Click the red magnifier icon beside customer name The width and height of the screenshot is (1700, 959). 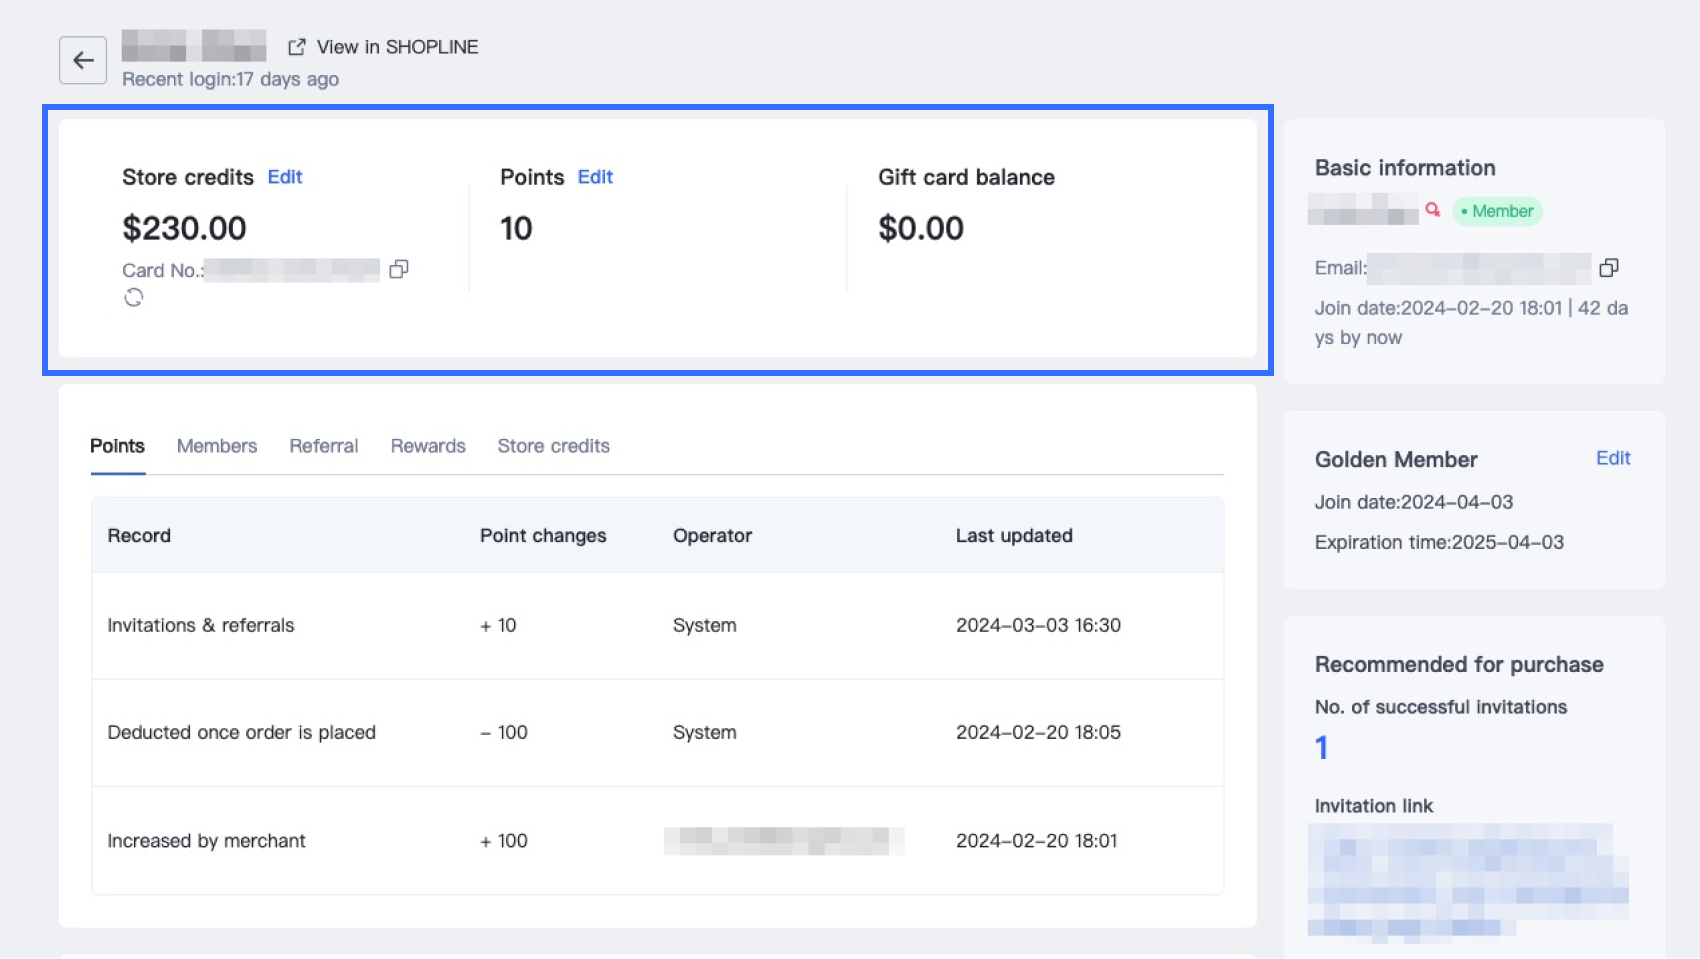[1433, 210]
